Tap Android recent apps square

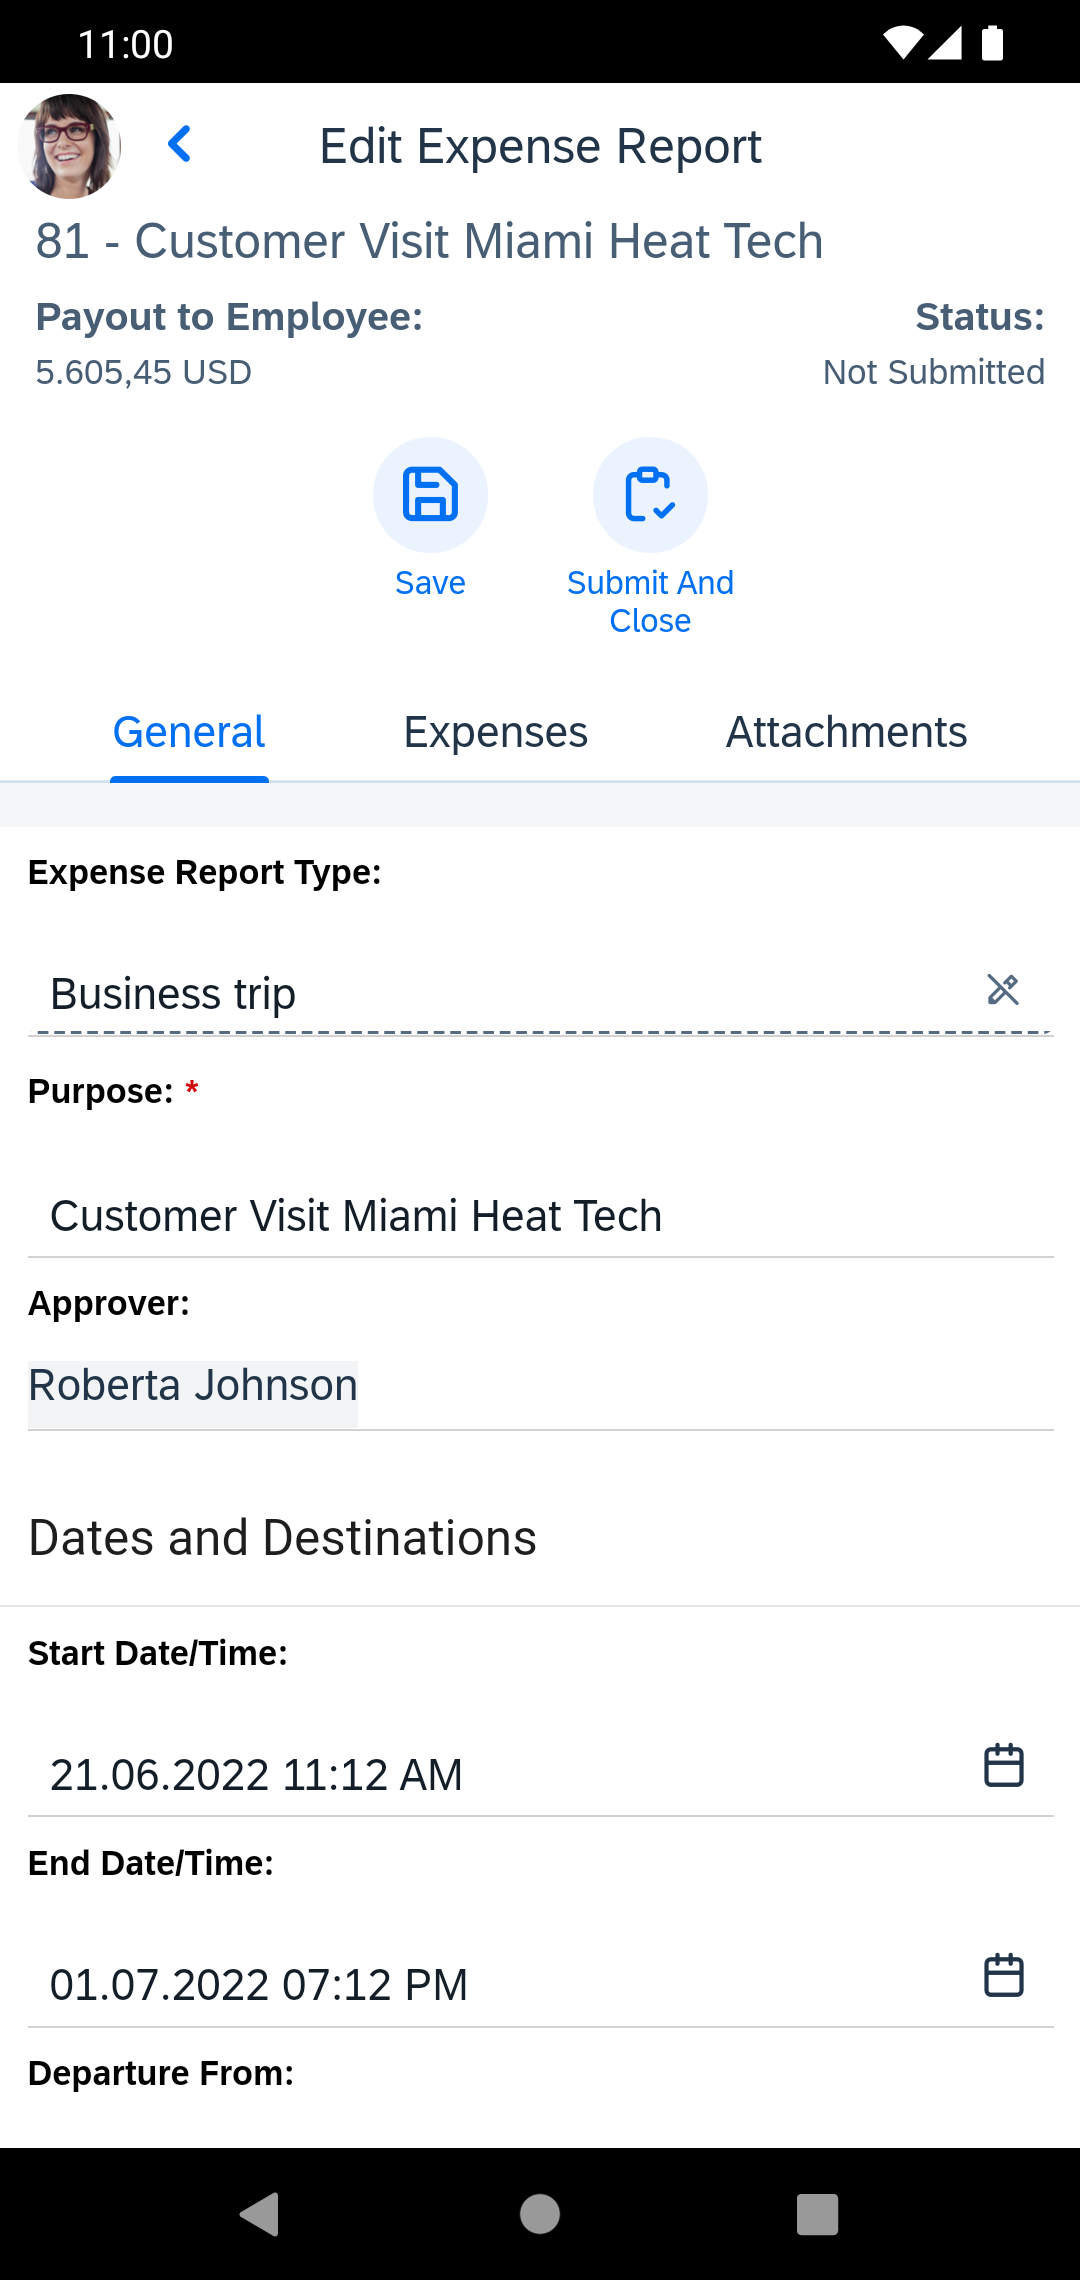(817, 2214)
